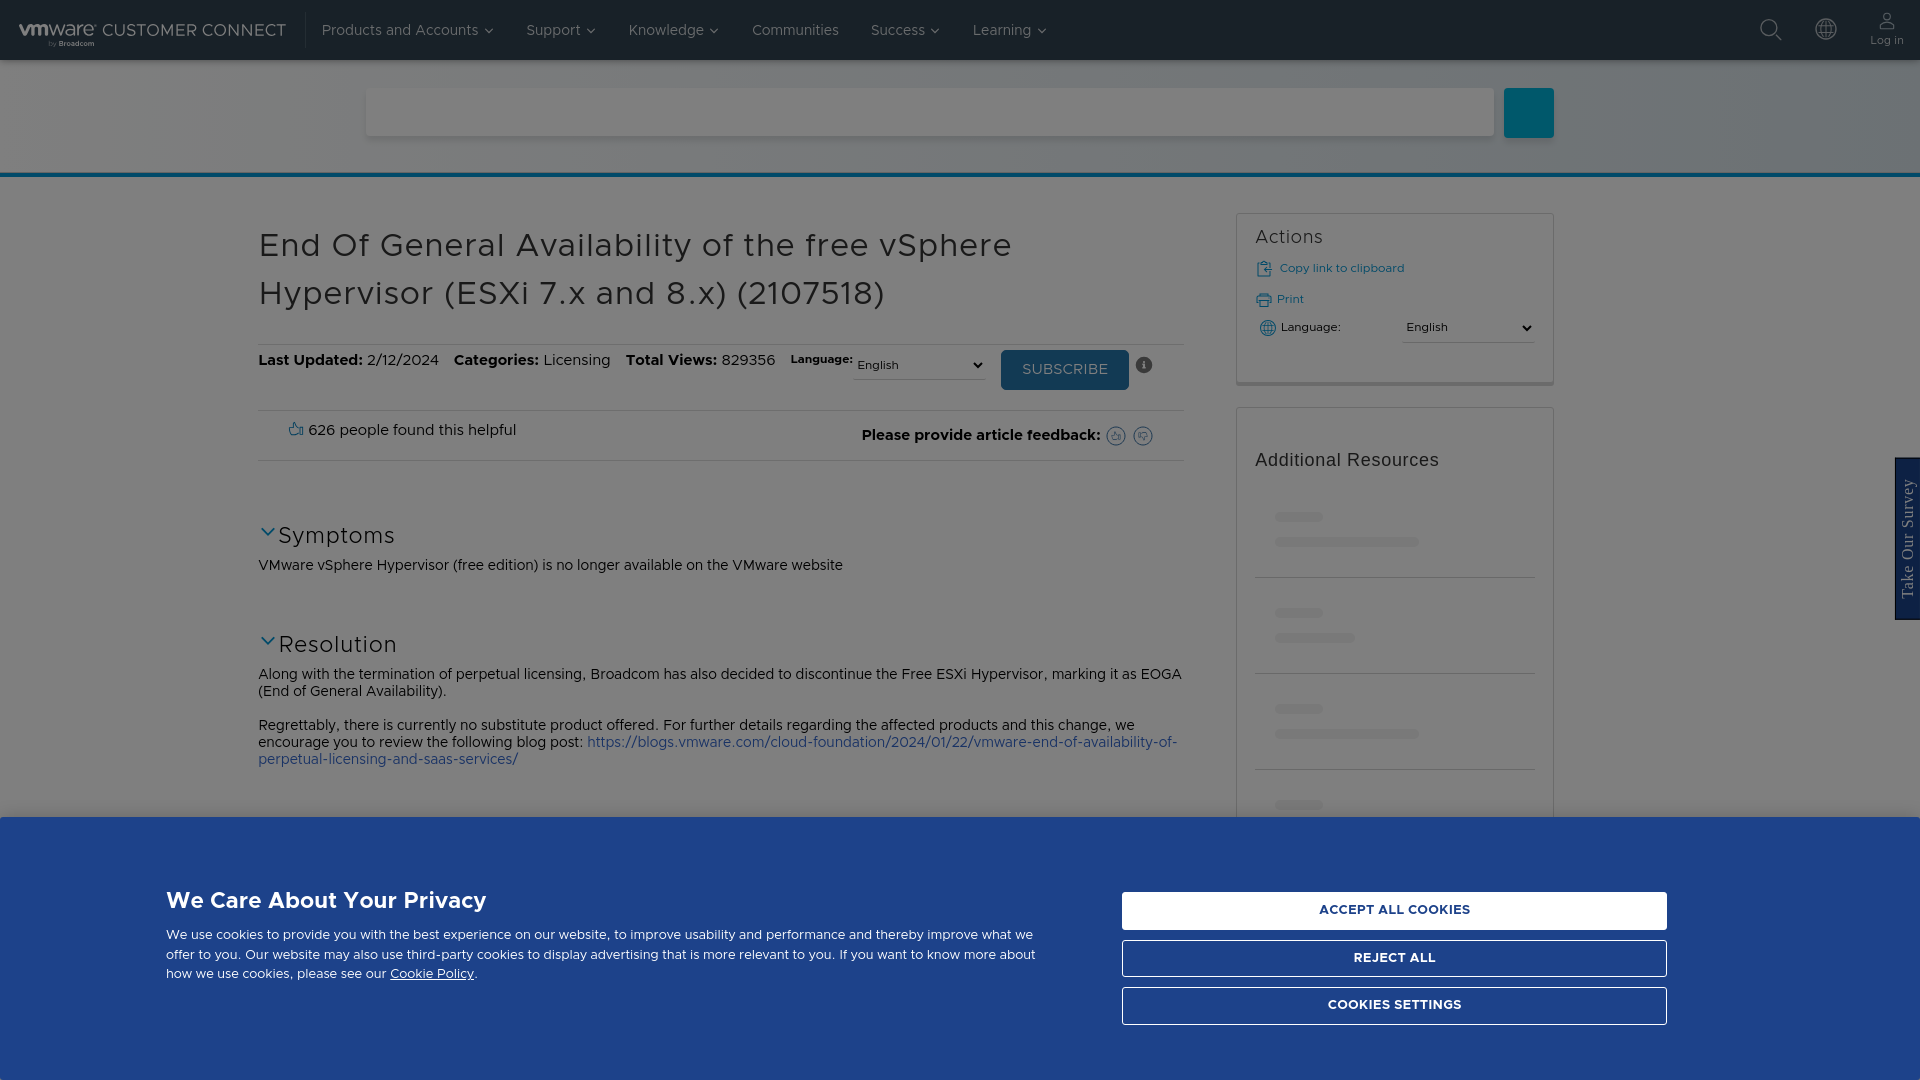Open Language dropdown in Actions panel
1920x1080 pixels.
(x=1468, y=328)
